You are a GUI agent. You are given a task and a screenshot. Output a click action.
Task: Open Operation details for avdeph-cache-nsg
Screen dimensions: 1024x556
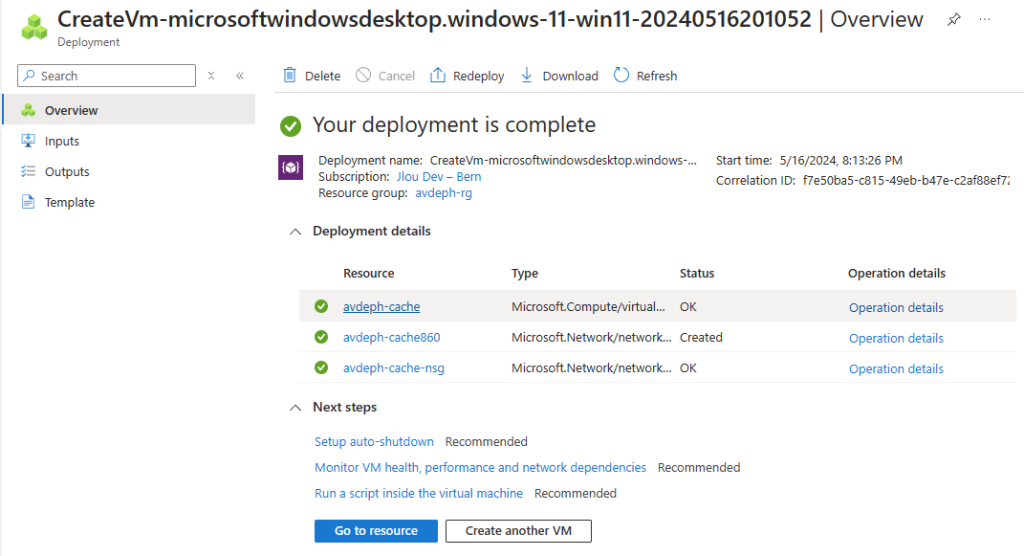896,368
